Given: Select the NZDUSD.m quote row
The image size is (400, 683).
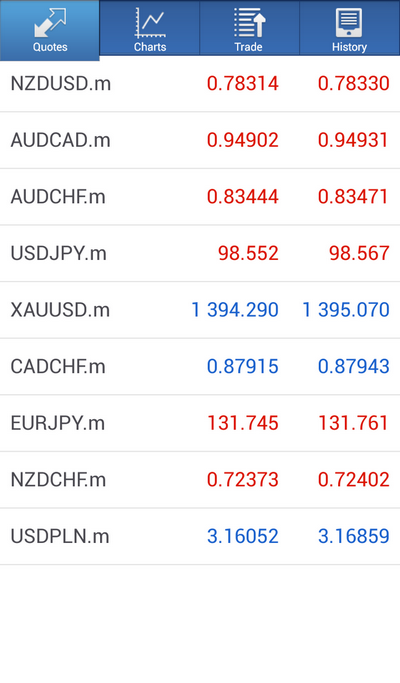Looking at the screenshot, I should click(200, 84).
